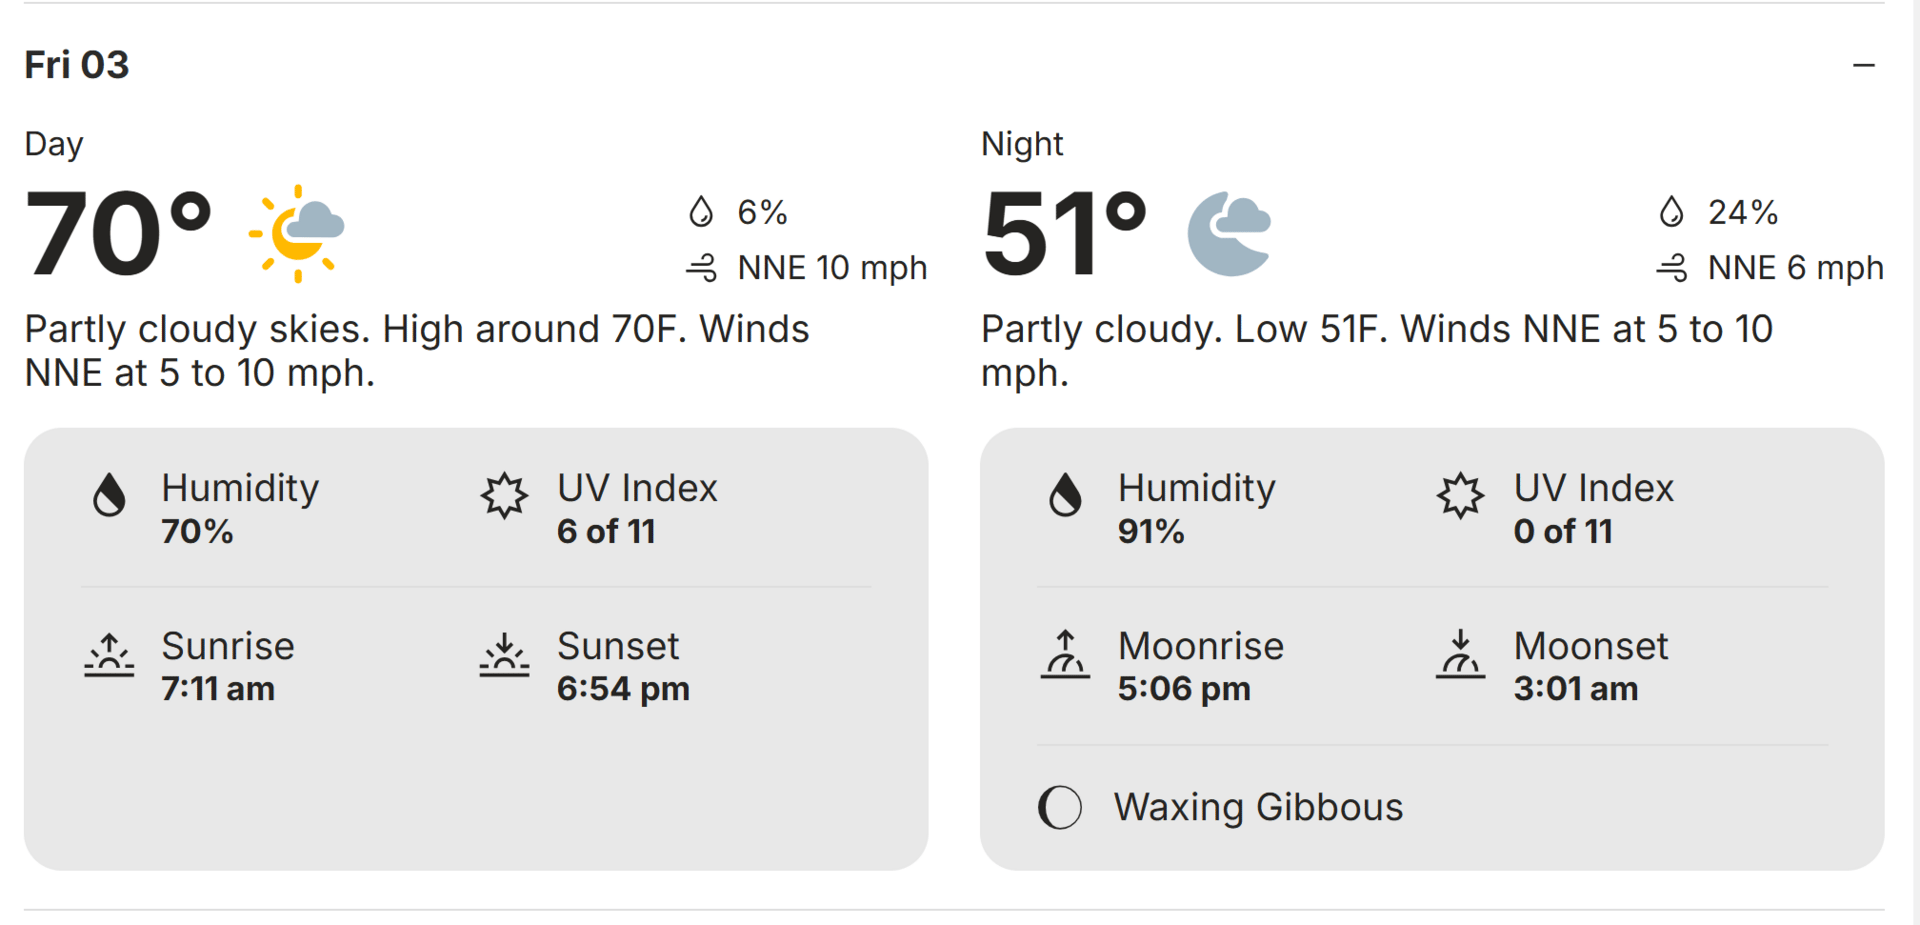Click the daytime wind NNE 10 mph icon
This screenshot has height=925, width=1920.
(702, 268)
